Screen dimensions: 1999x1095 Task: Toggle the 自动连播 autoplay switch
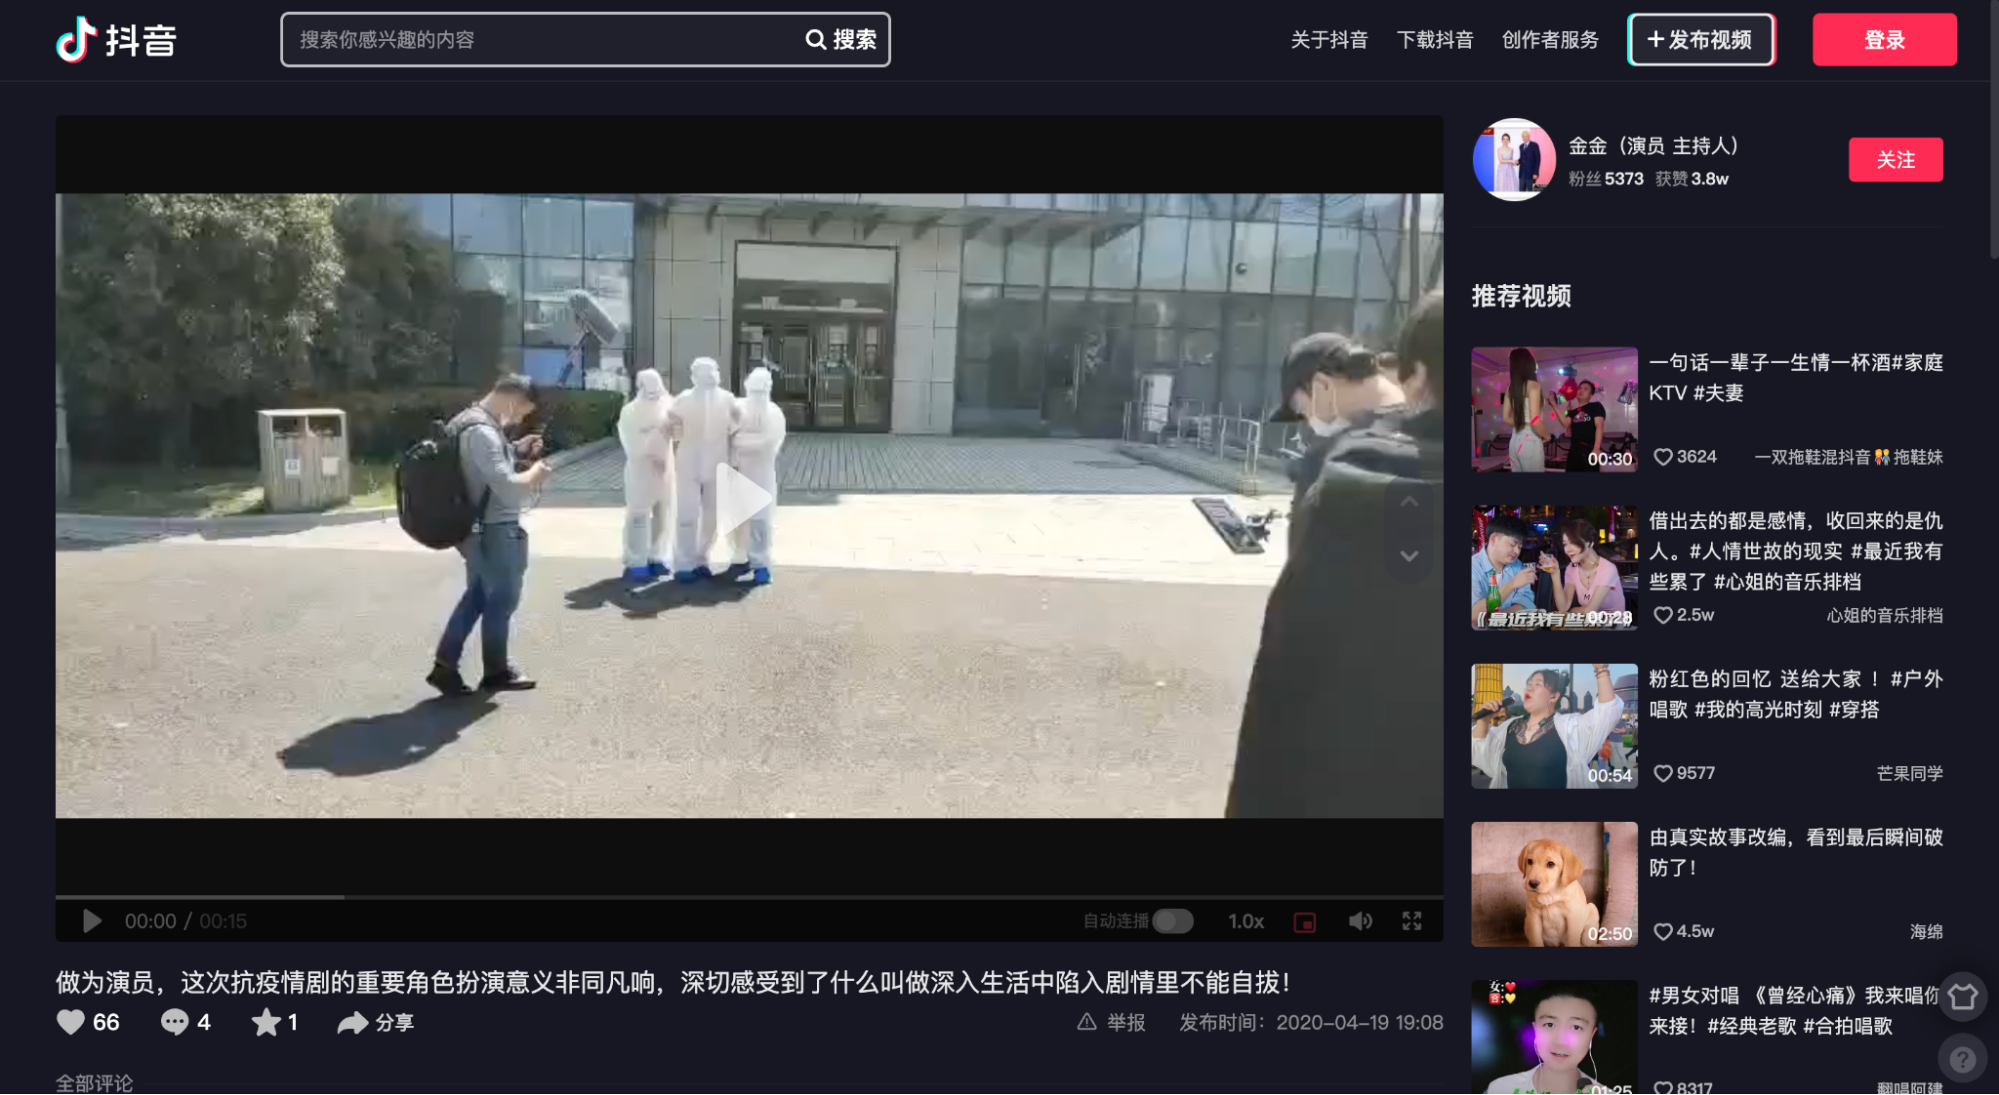click(x=1172, y=921)
